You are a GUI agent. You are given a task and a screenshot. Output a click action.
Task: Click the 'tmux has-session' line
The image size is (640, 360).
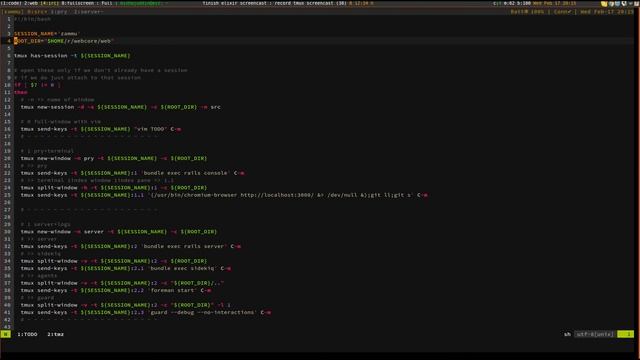coord(72,56)
